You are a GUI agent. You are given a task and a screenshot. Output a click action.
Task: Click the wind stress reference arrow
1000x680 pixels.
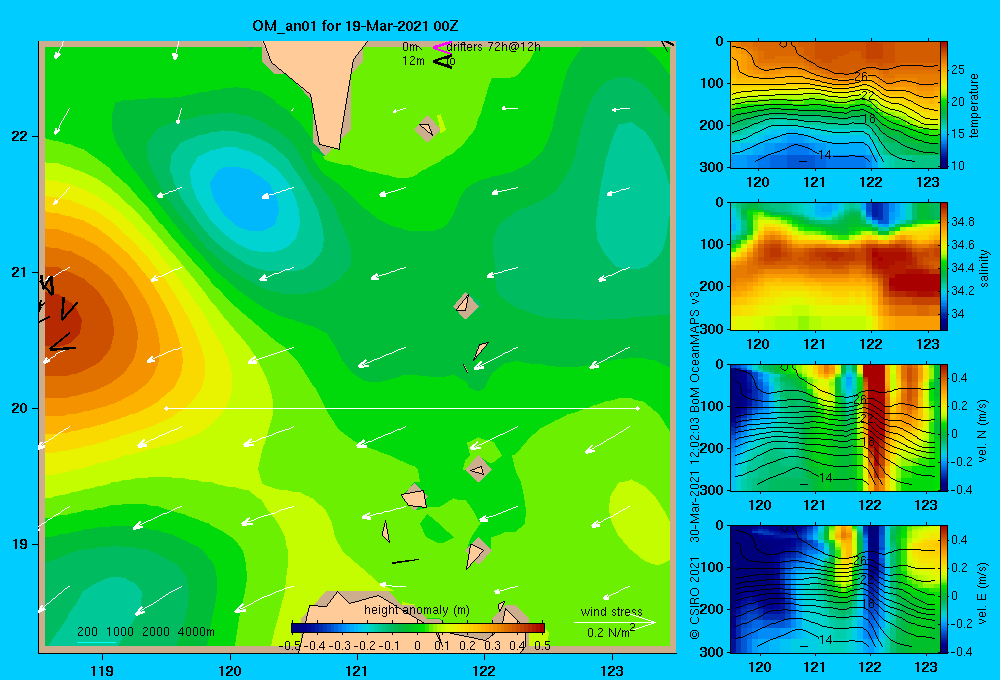[614, 622]
